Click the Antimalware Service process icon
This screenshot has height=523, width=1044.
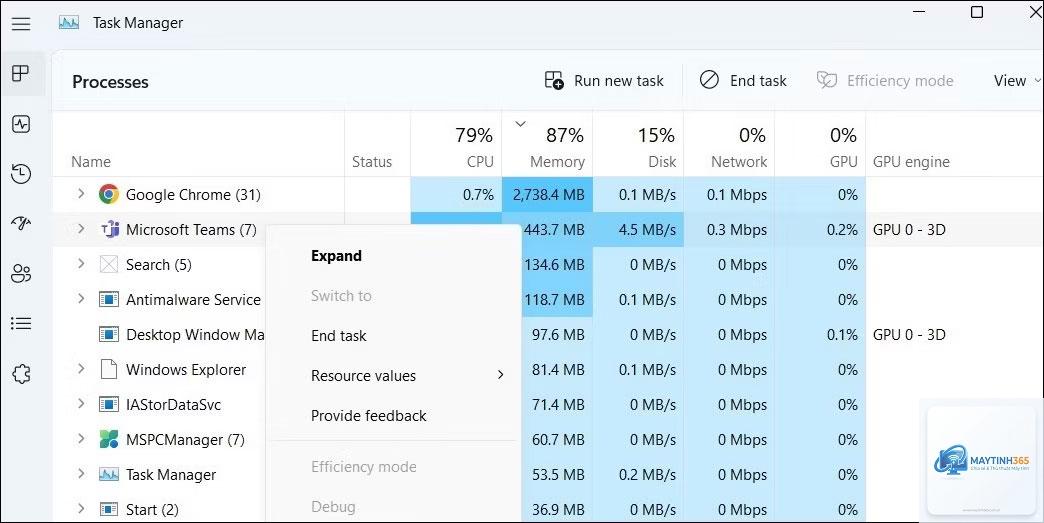tap(109, 299)
